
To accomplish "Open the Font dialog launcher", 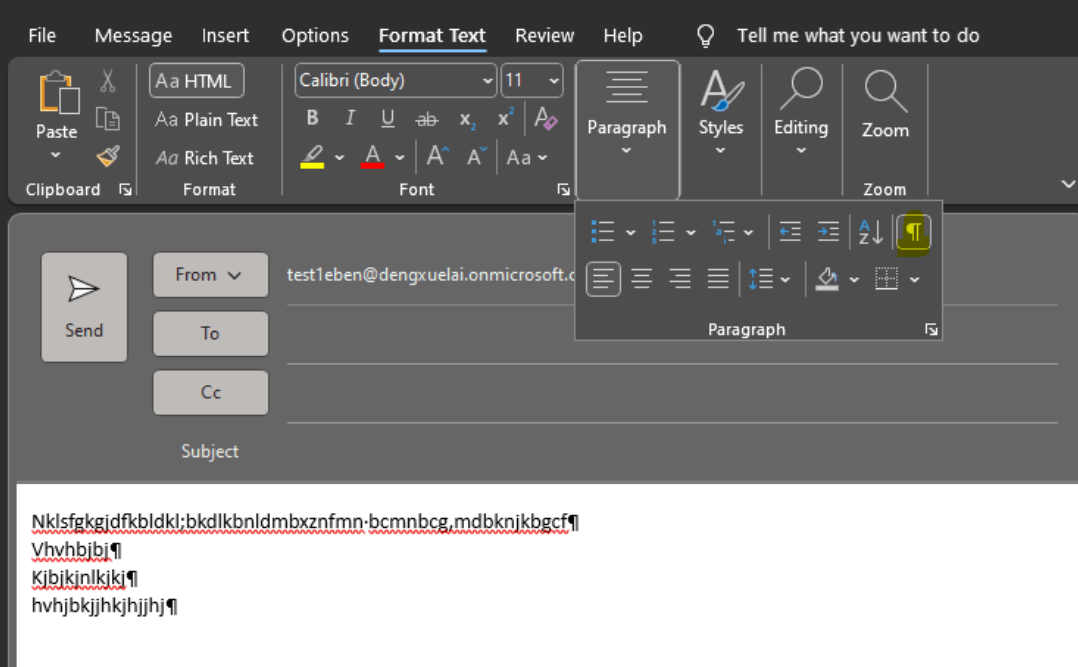I will click(x=563, y=189).
